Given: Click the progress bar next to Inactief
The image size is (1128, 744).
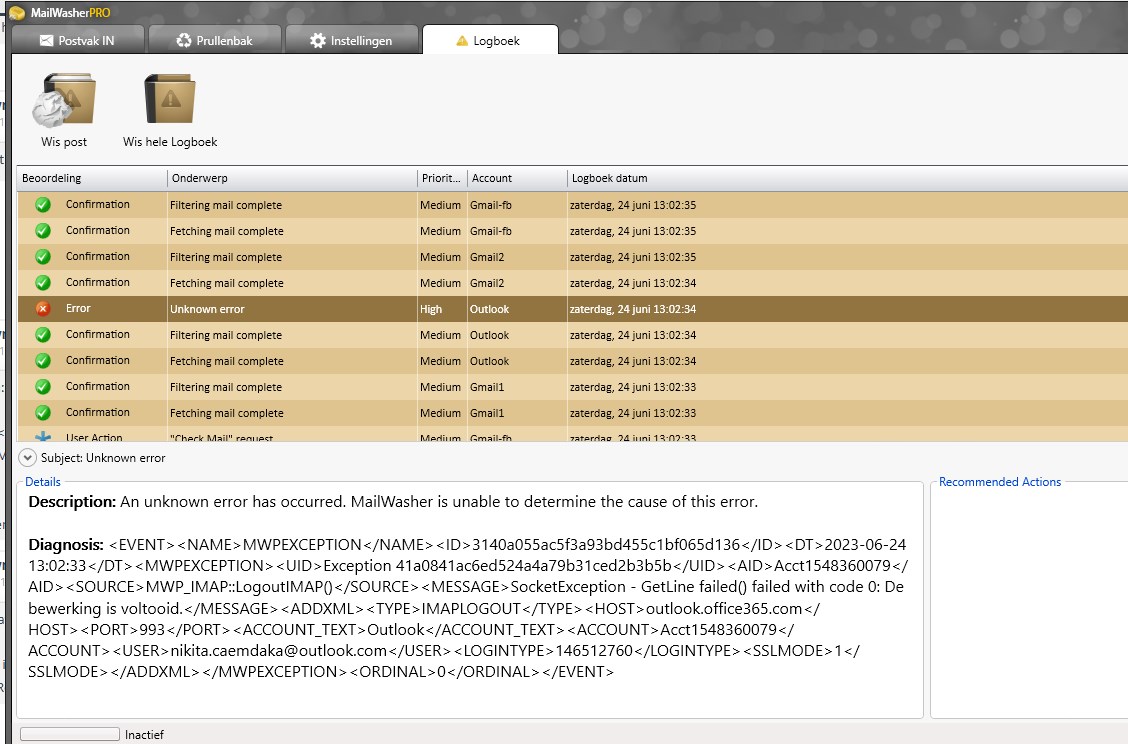Looking at the screenshot, I should [x=70, y=734].
